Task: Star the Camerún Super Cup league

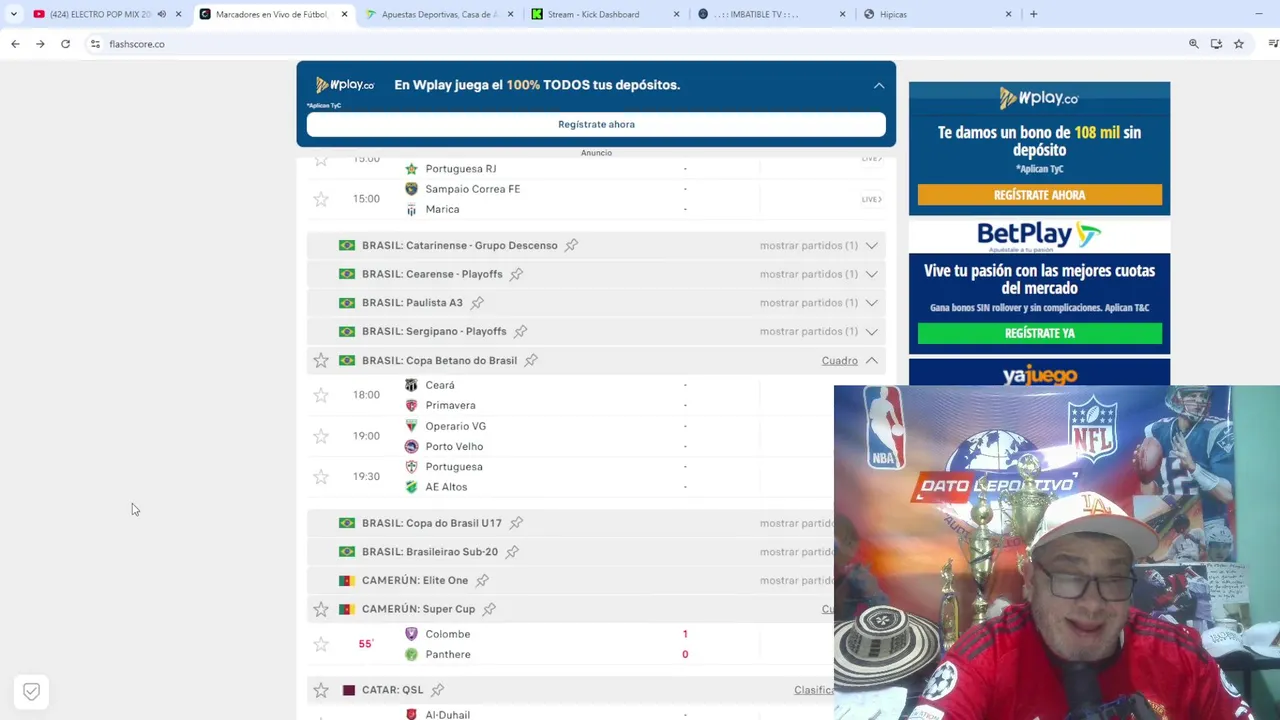Action: (321, 609)
